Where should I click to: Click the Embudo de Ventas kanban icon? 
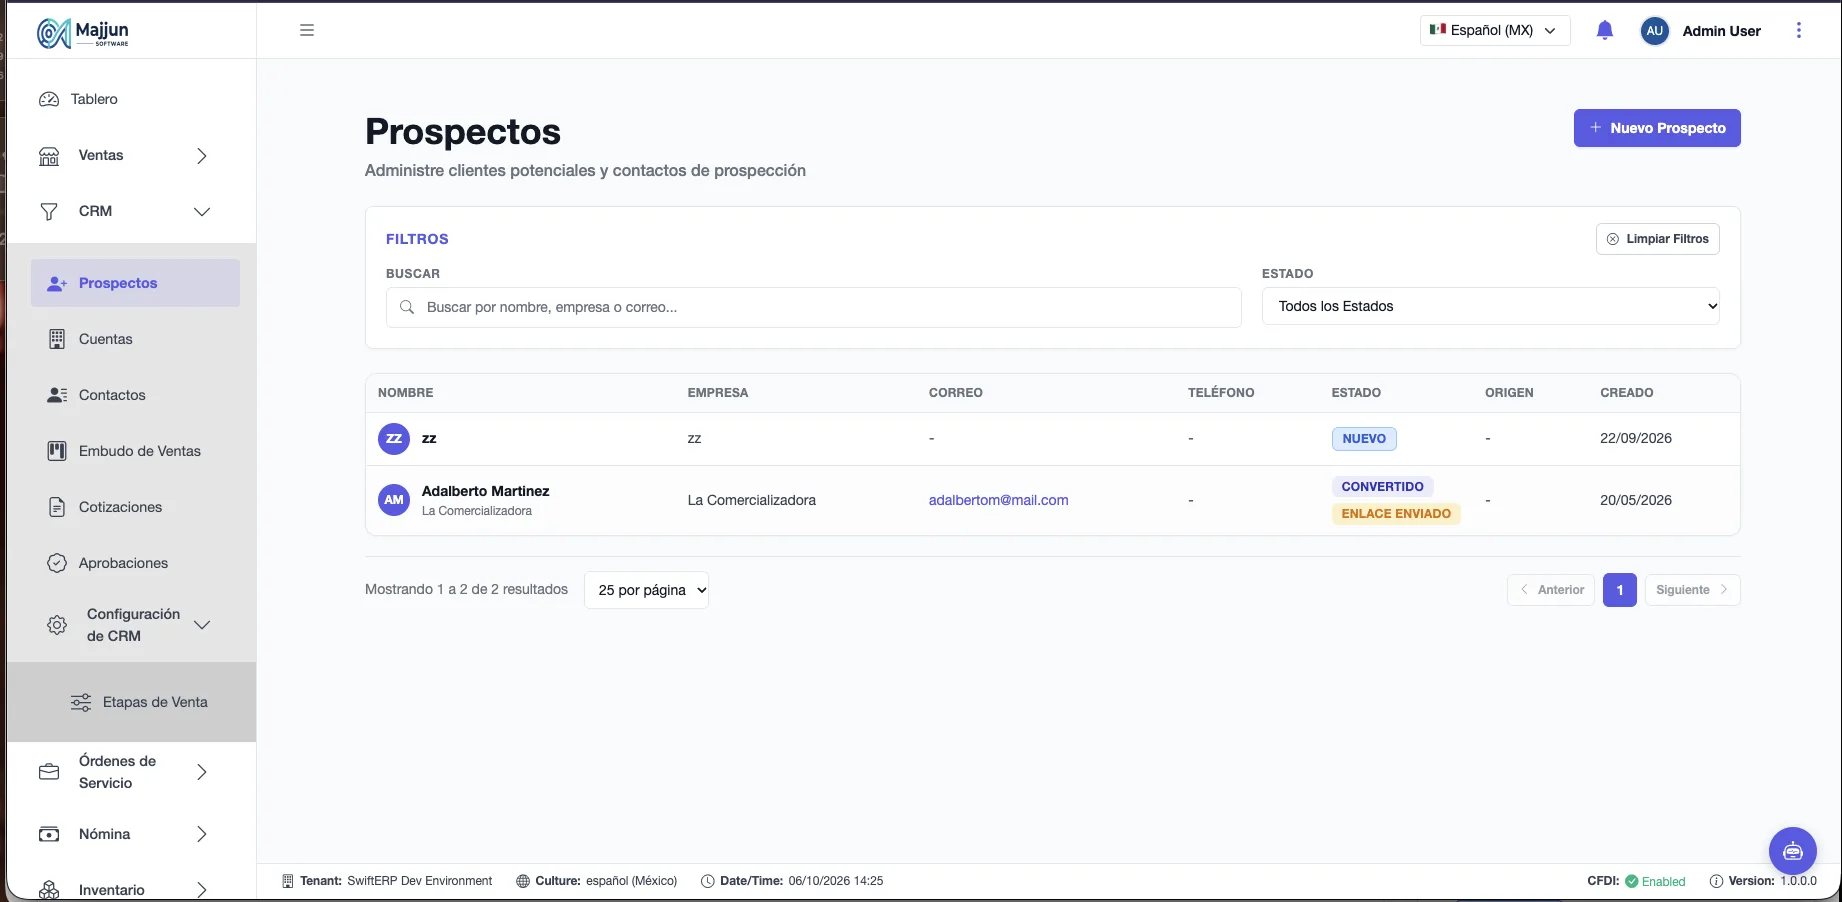[x=57, y=451]
